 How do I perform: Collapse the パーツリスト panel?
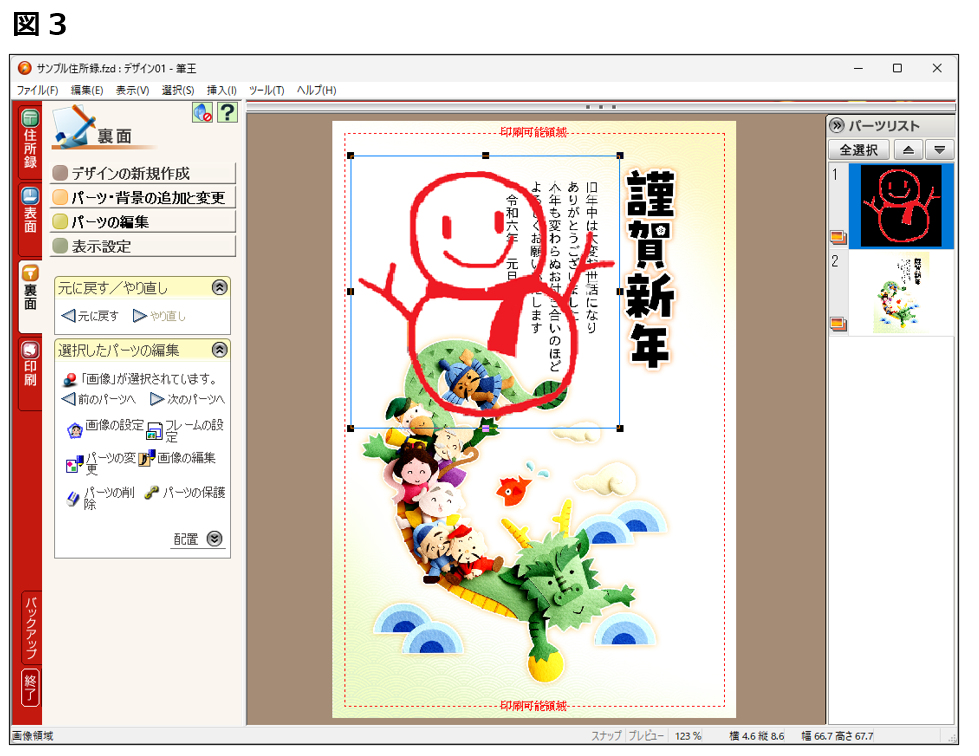pos(837,126)
